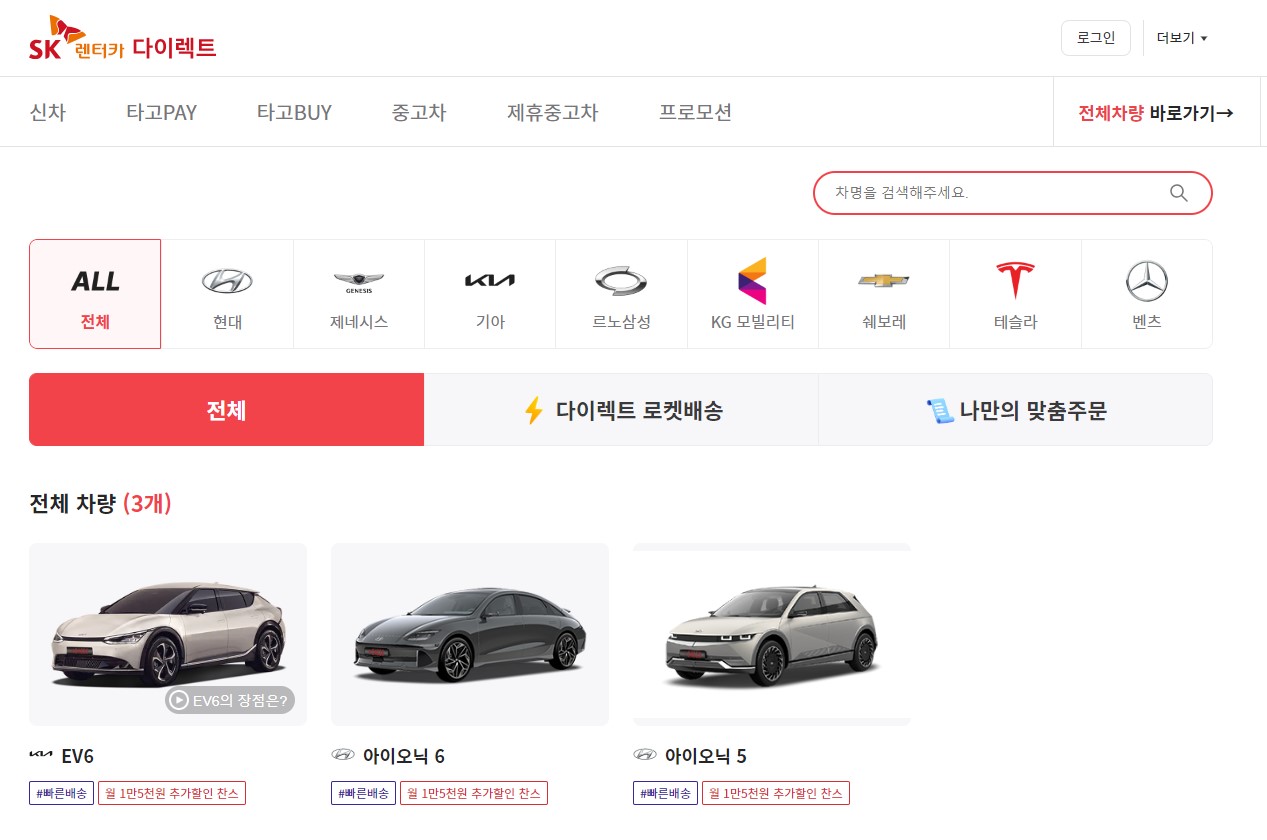This screenshot has width=1267, height=840.
Task: Select the red 전체 tab
Action: point(227,410)
